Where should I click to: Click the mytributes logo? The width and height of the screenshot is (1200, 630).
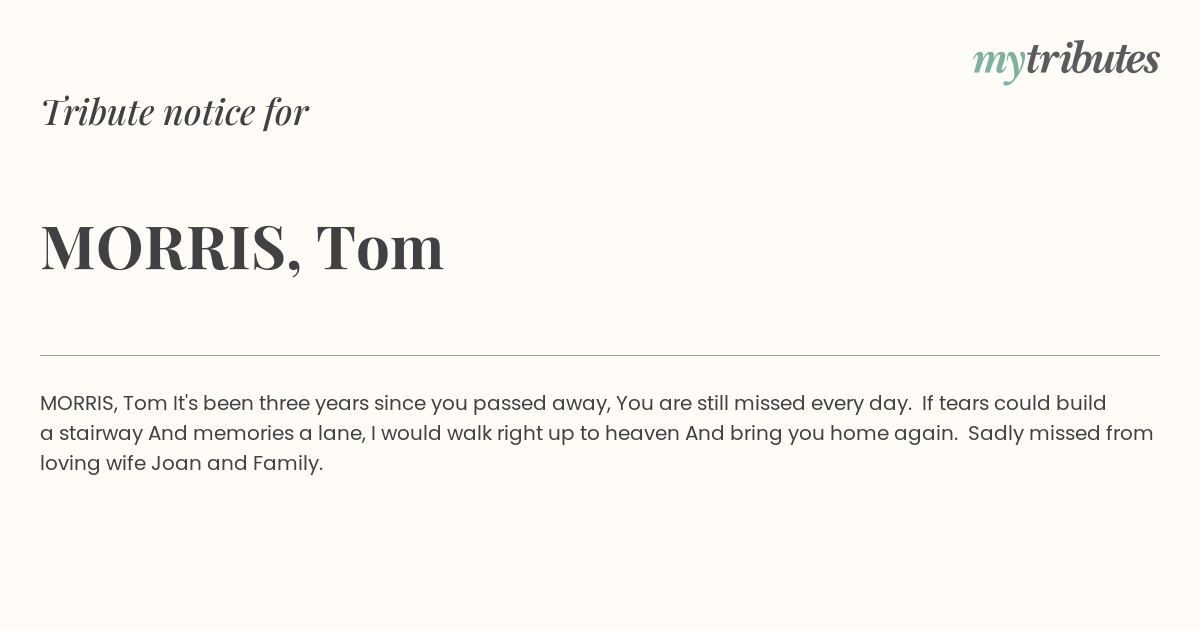[x=1066, y=61]
